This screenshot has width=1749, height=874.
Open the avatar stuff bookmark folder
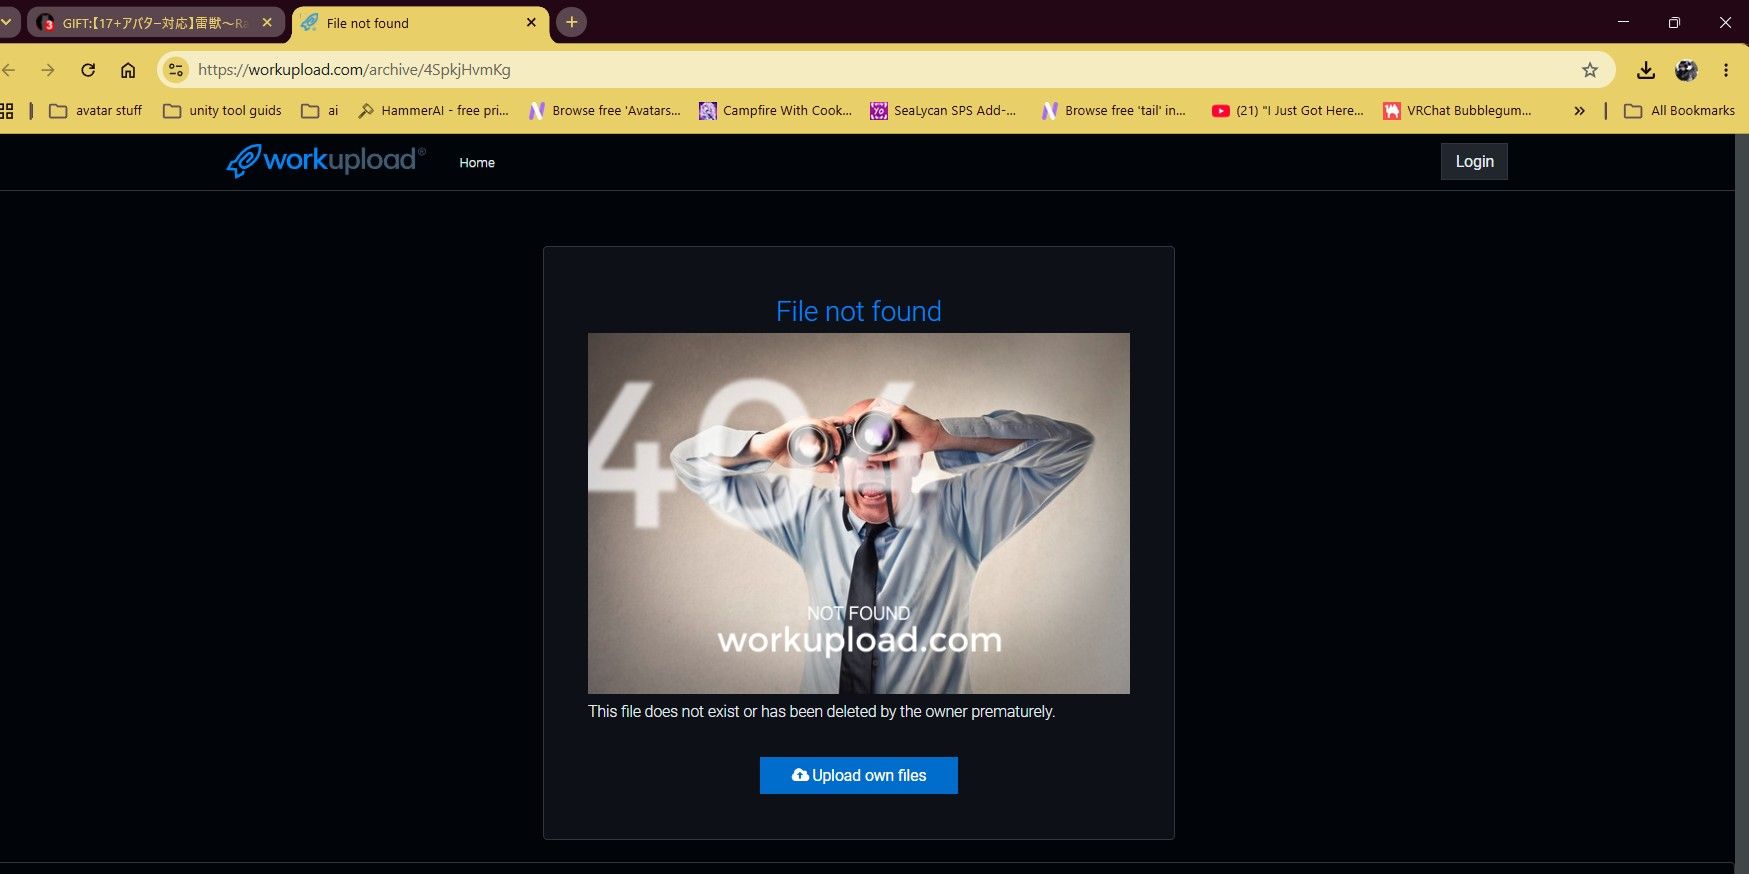(x=96, y=111)
